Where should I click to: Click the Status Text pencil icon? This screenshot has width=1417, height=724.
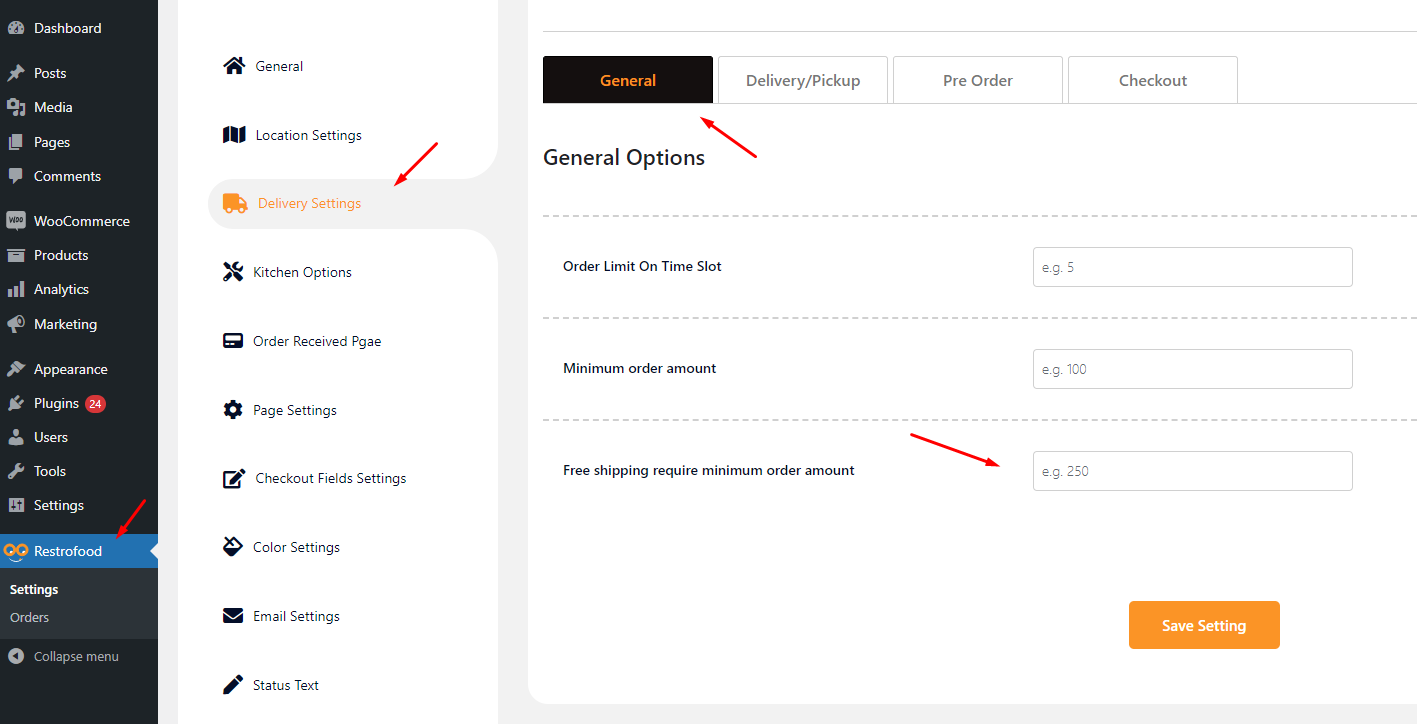pyautogui.click(x=233, y=685)
